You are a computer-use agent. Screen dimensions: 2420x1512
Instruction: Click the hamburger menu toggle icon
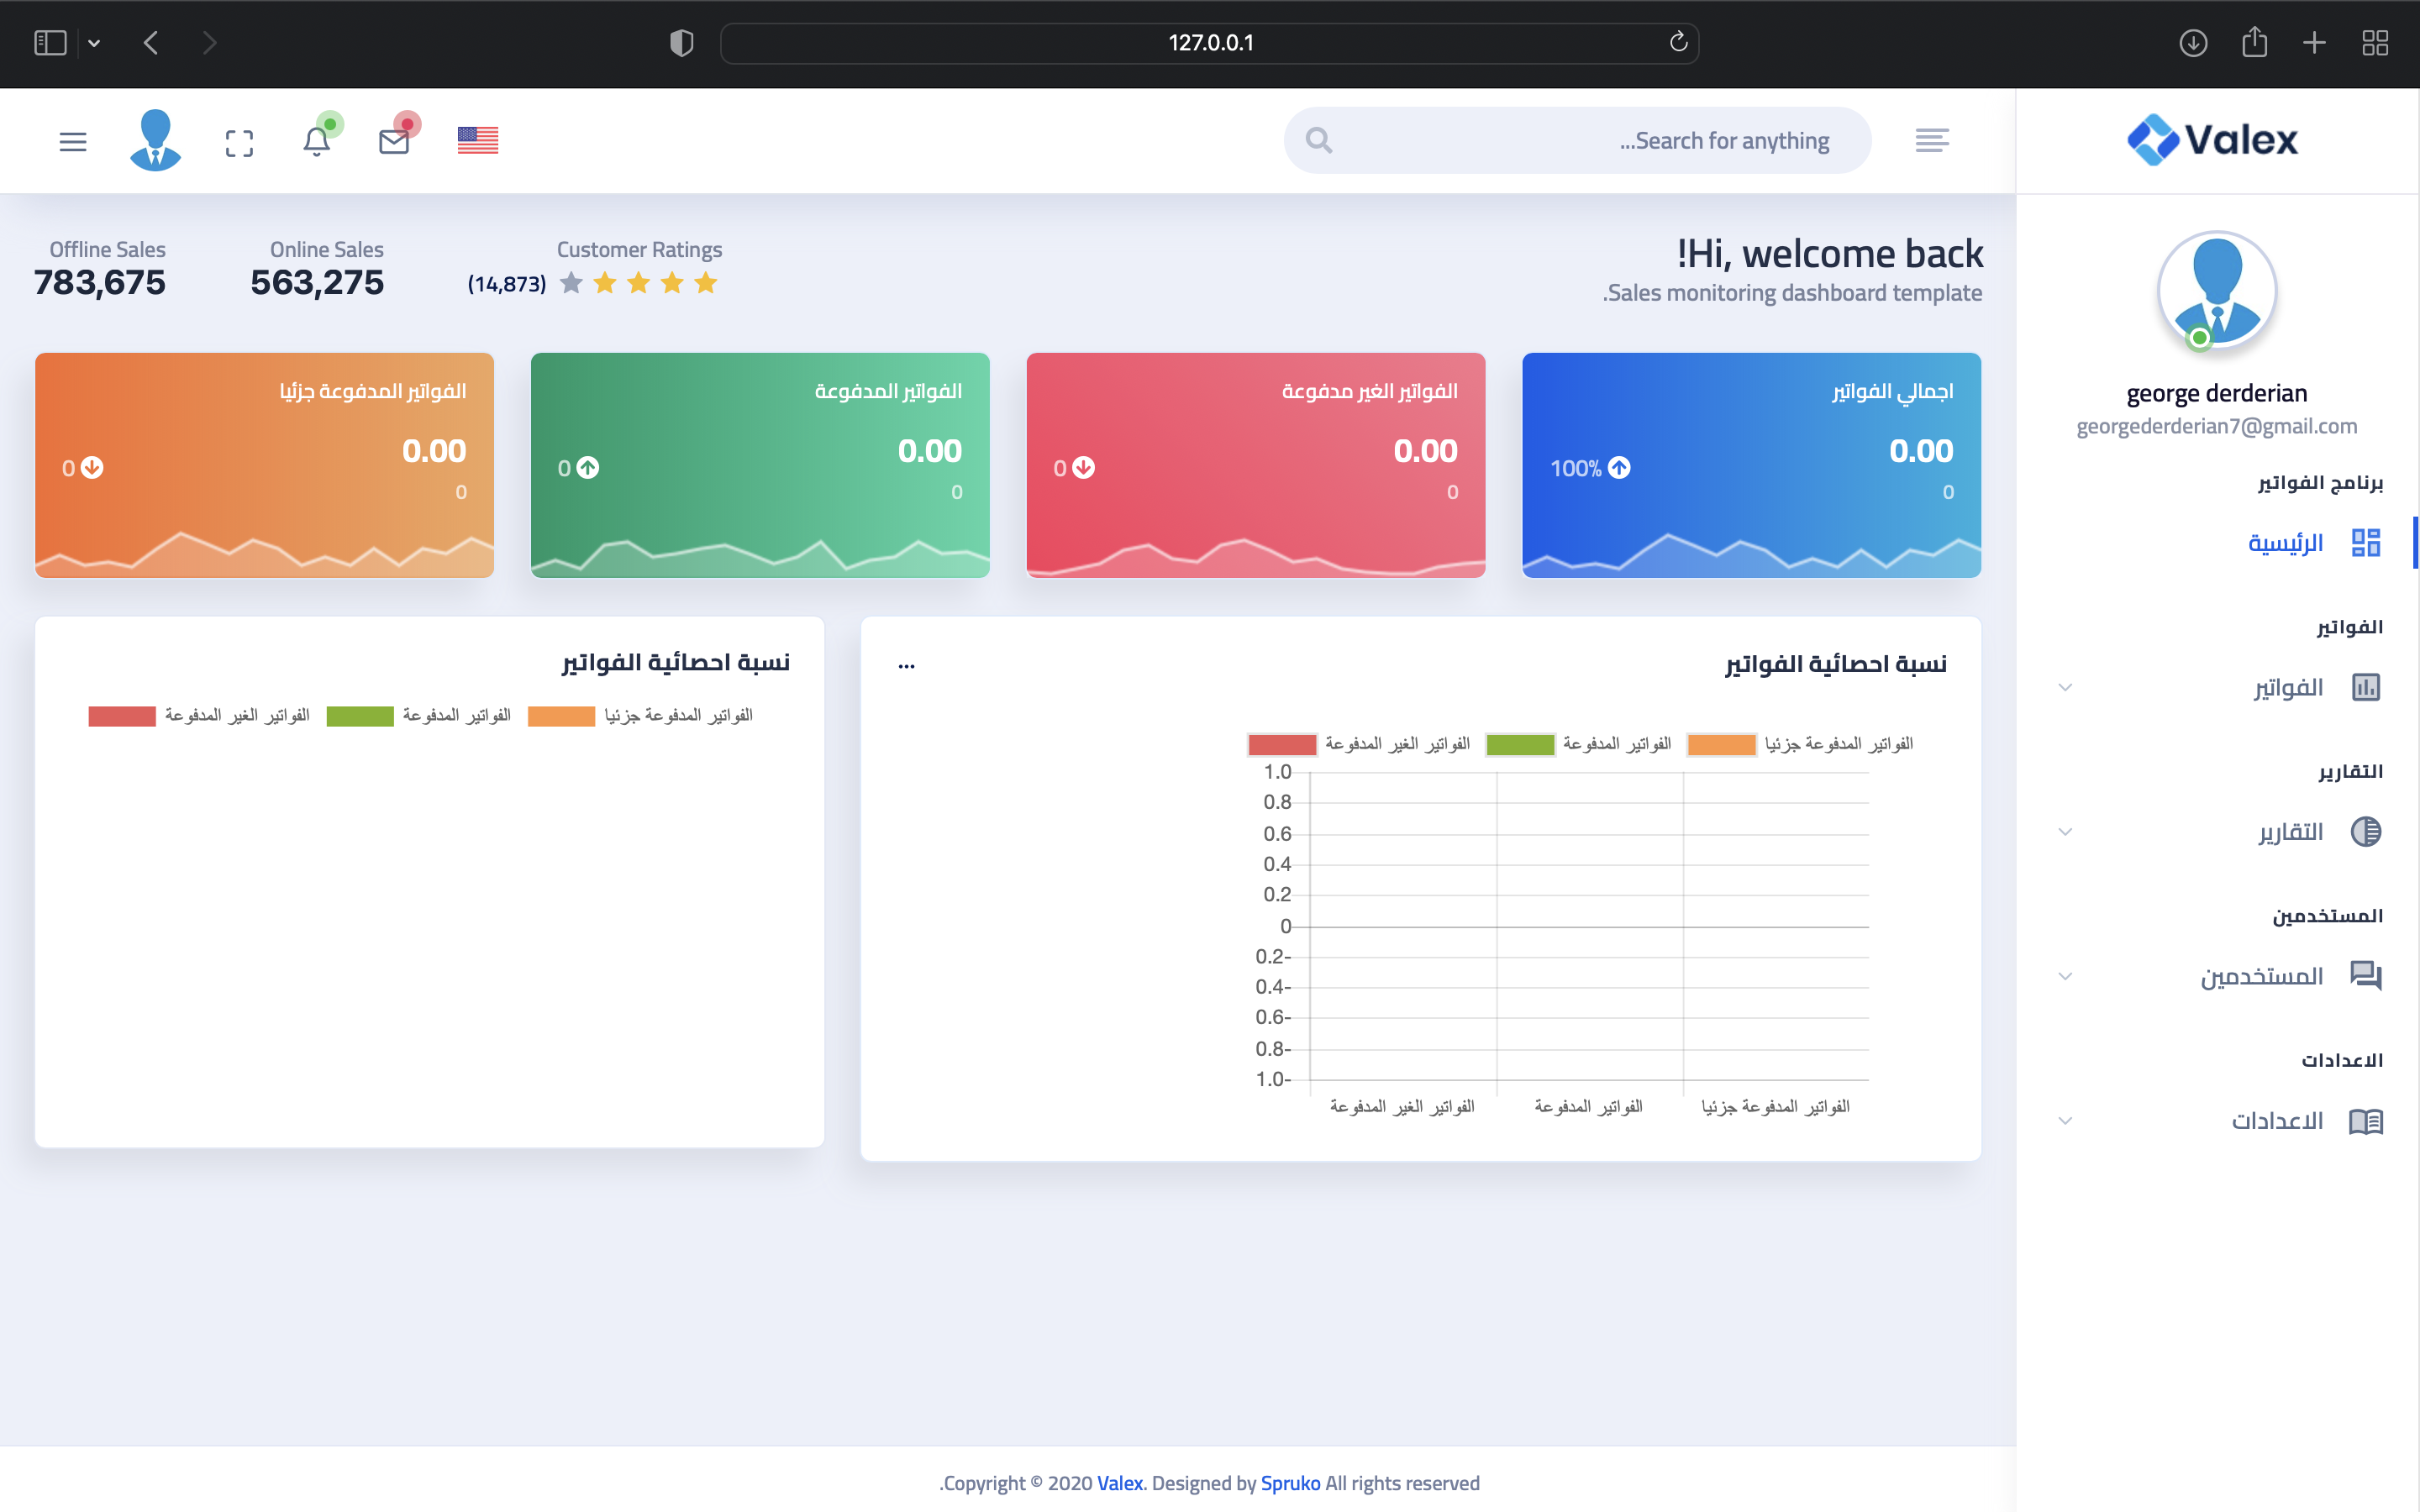tap(73, 142)
